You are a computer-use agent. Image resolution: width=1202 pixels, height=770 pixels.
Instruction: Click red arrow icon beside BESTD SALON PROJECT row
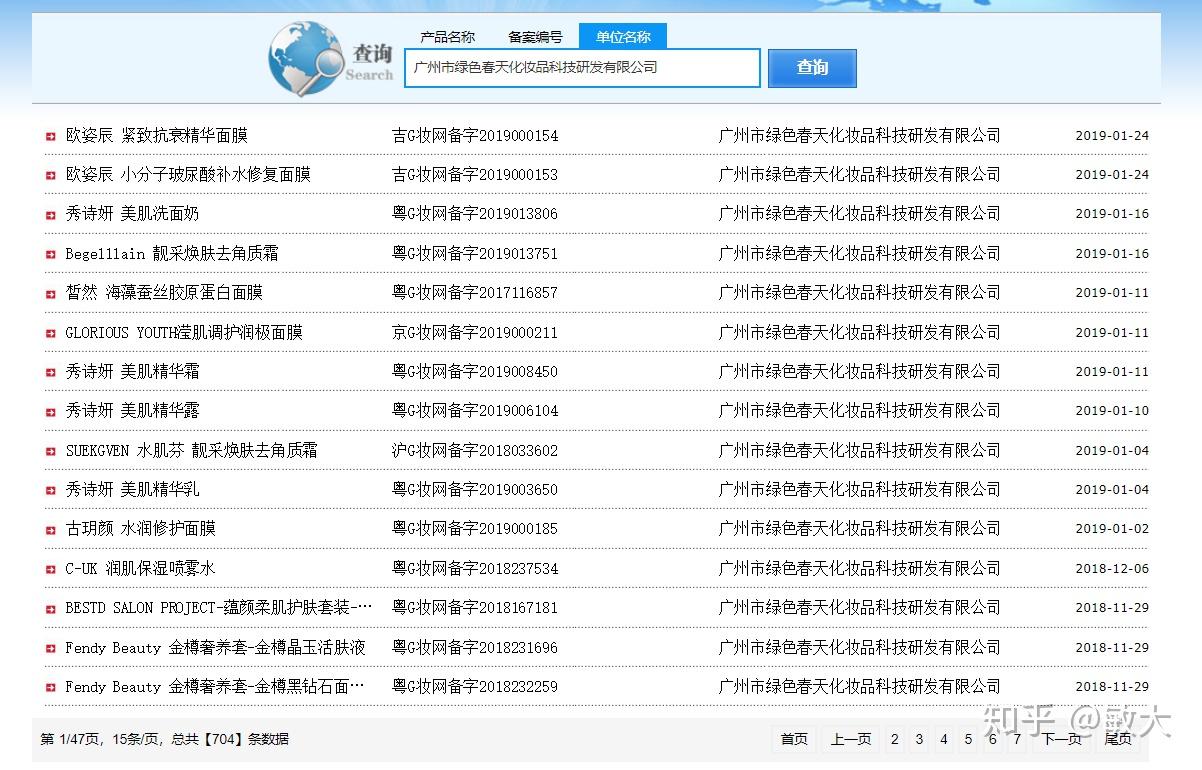tap(51, 608)
